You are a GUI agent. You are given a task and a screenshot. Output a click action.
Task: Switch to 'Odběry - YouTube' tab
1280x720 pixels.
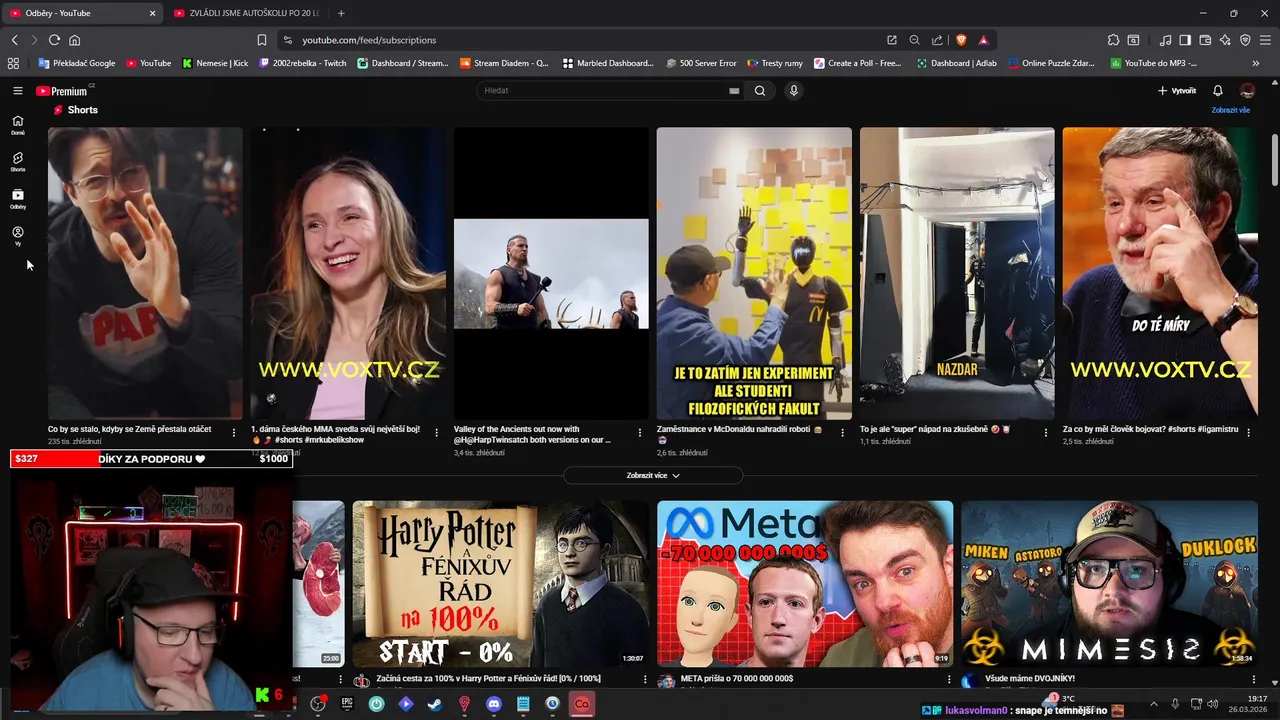[83, 13]
